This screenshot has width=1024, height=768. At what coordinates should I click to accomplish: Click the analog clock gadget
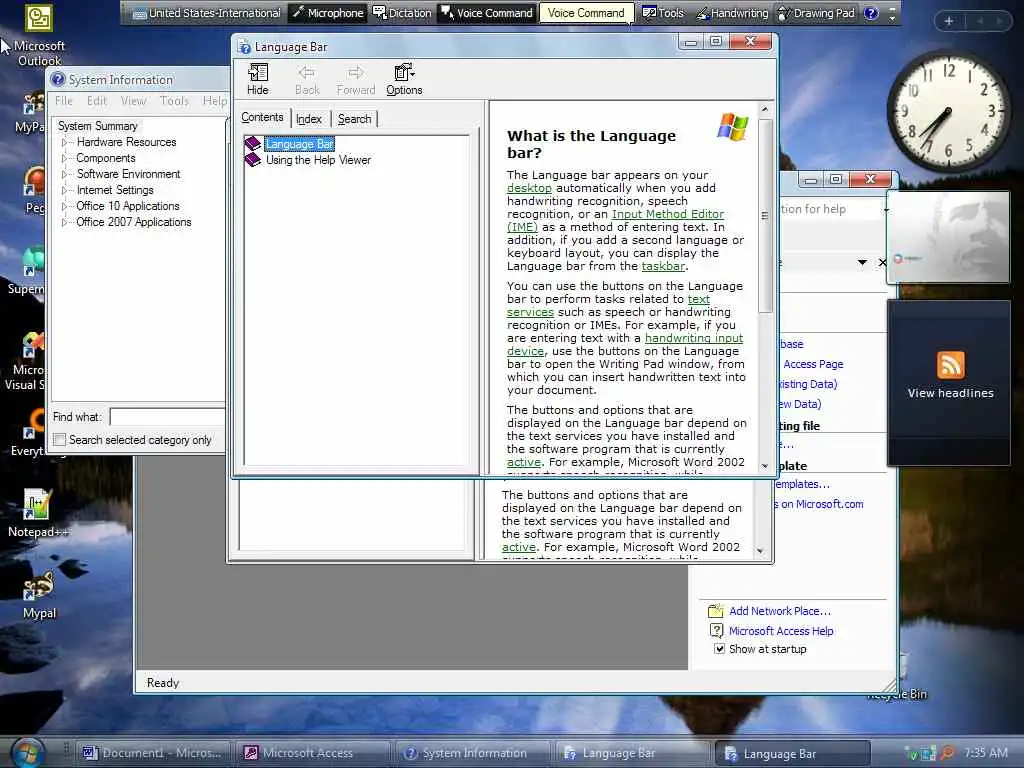[948, 111]
